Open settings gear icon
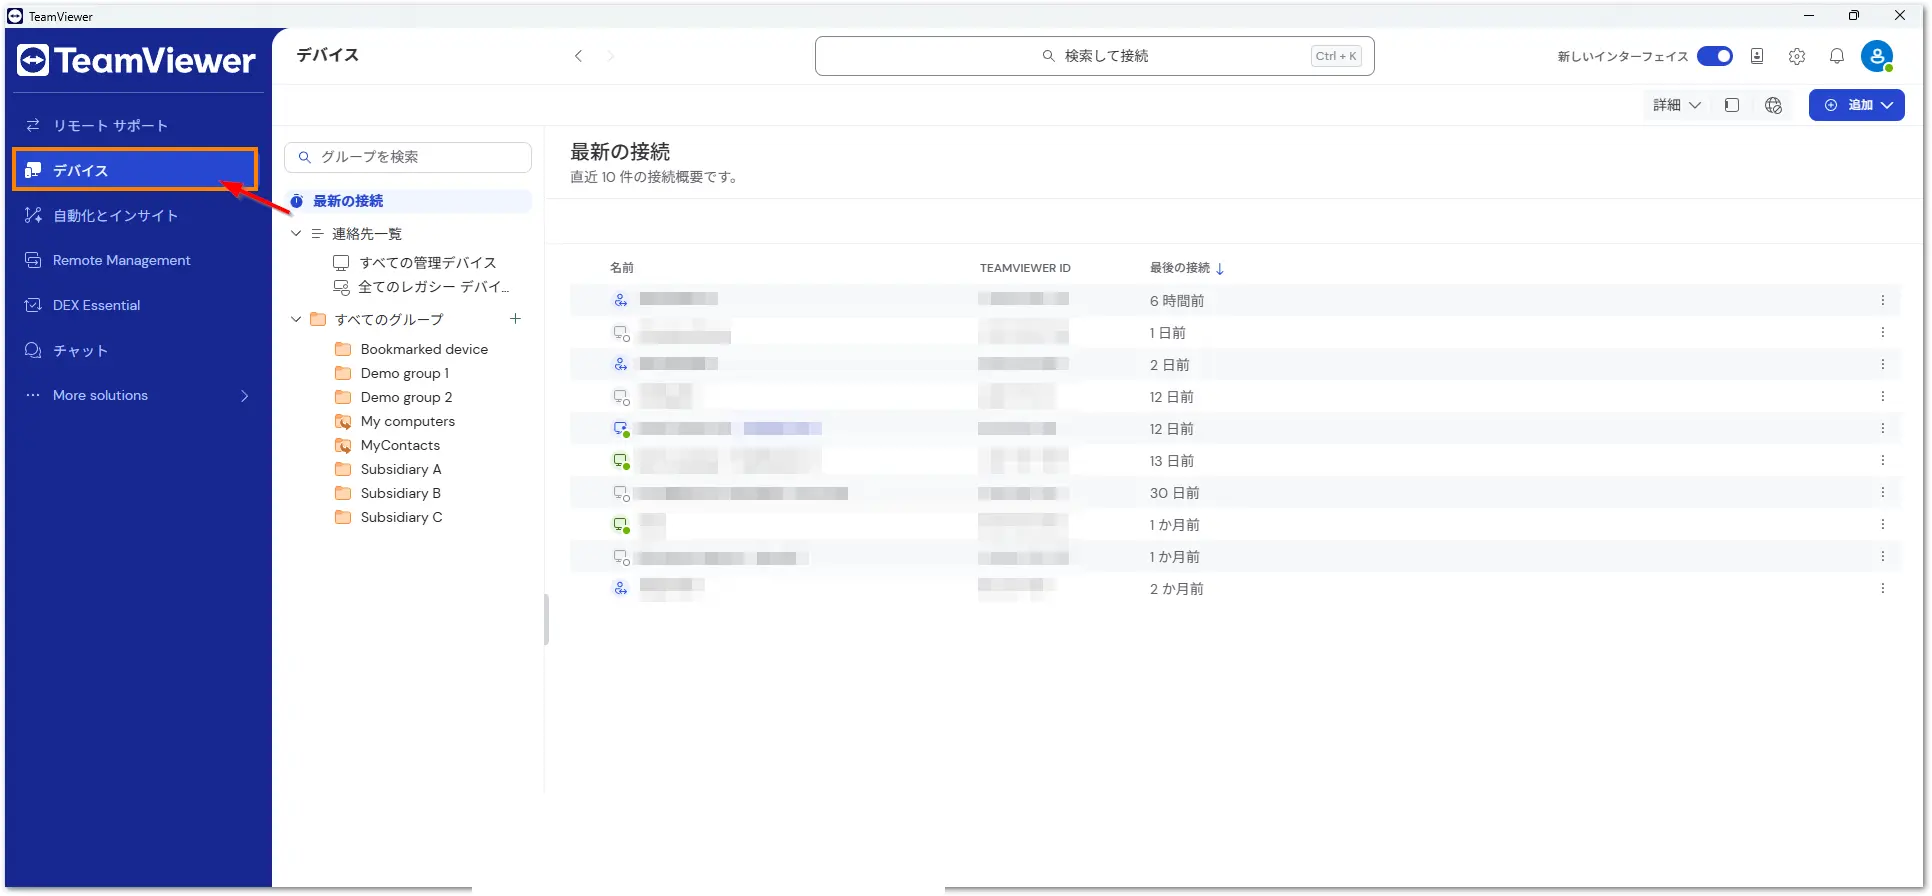This screenshot has width=1932, height=896. click(1797, 56)
